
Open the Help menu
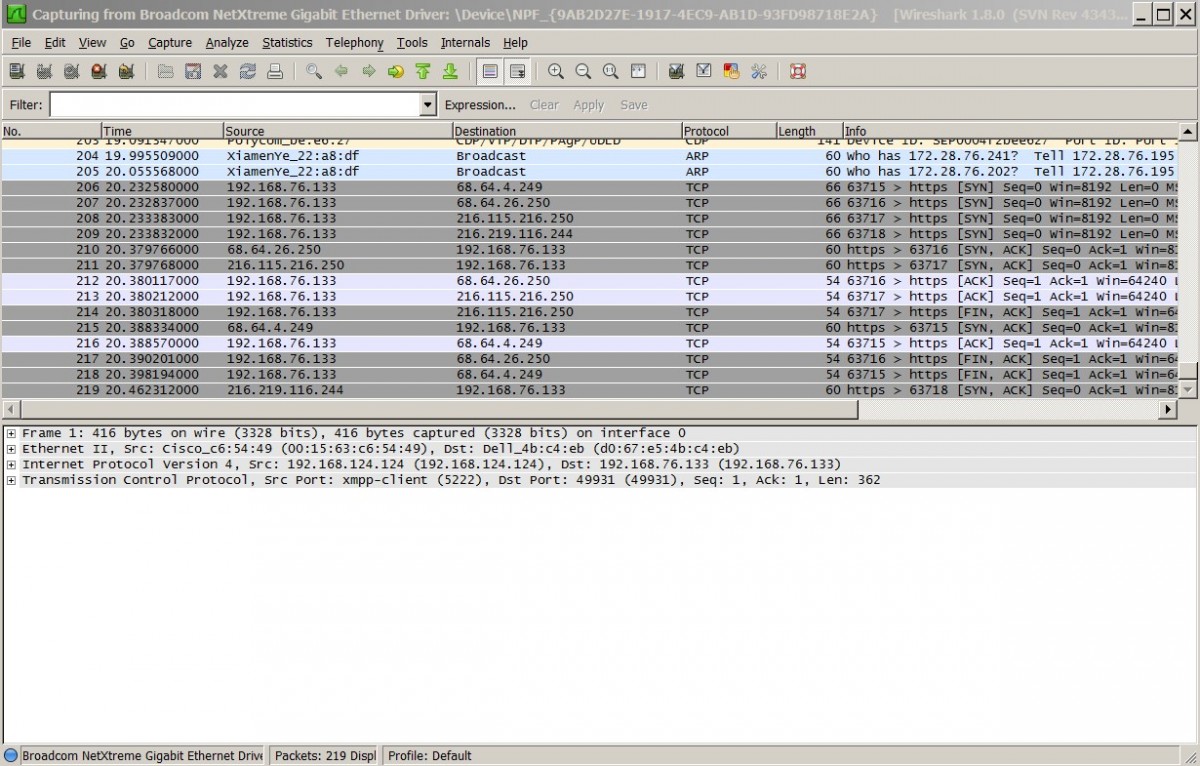(x=515, y=43)
